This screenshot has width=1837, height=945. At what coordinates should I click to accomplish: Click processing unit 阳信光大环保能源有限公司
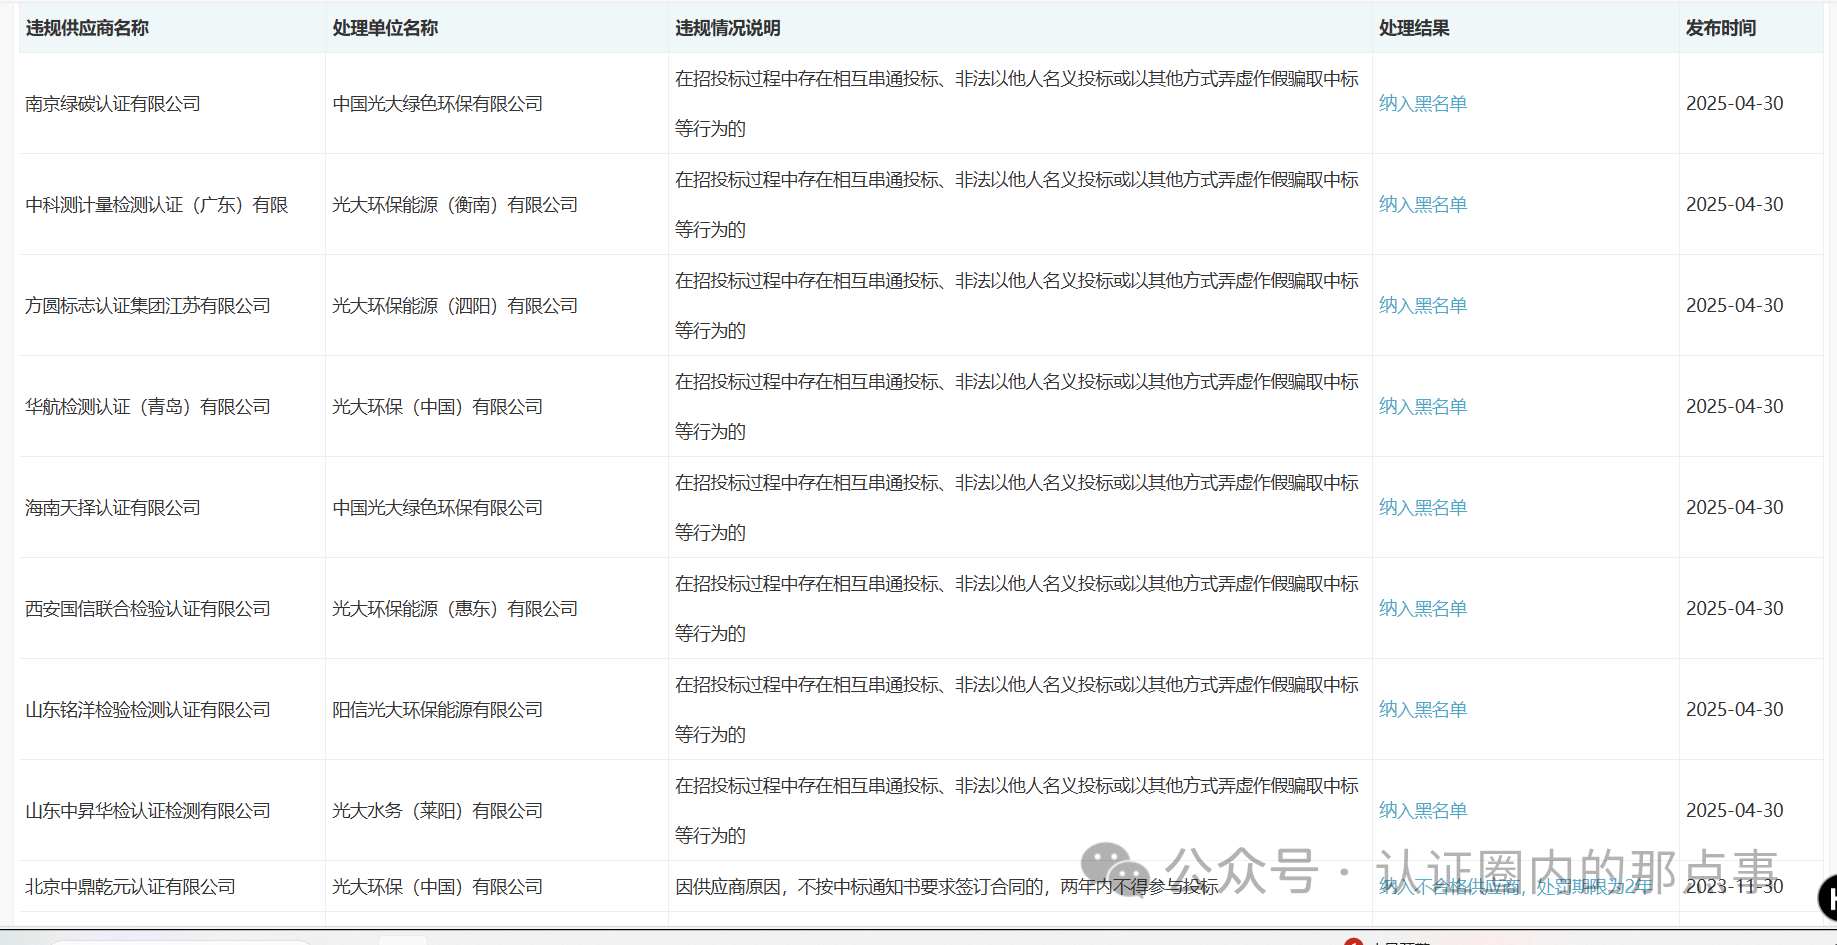point(438,710)
